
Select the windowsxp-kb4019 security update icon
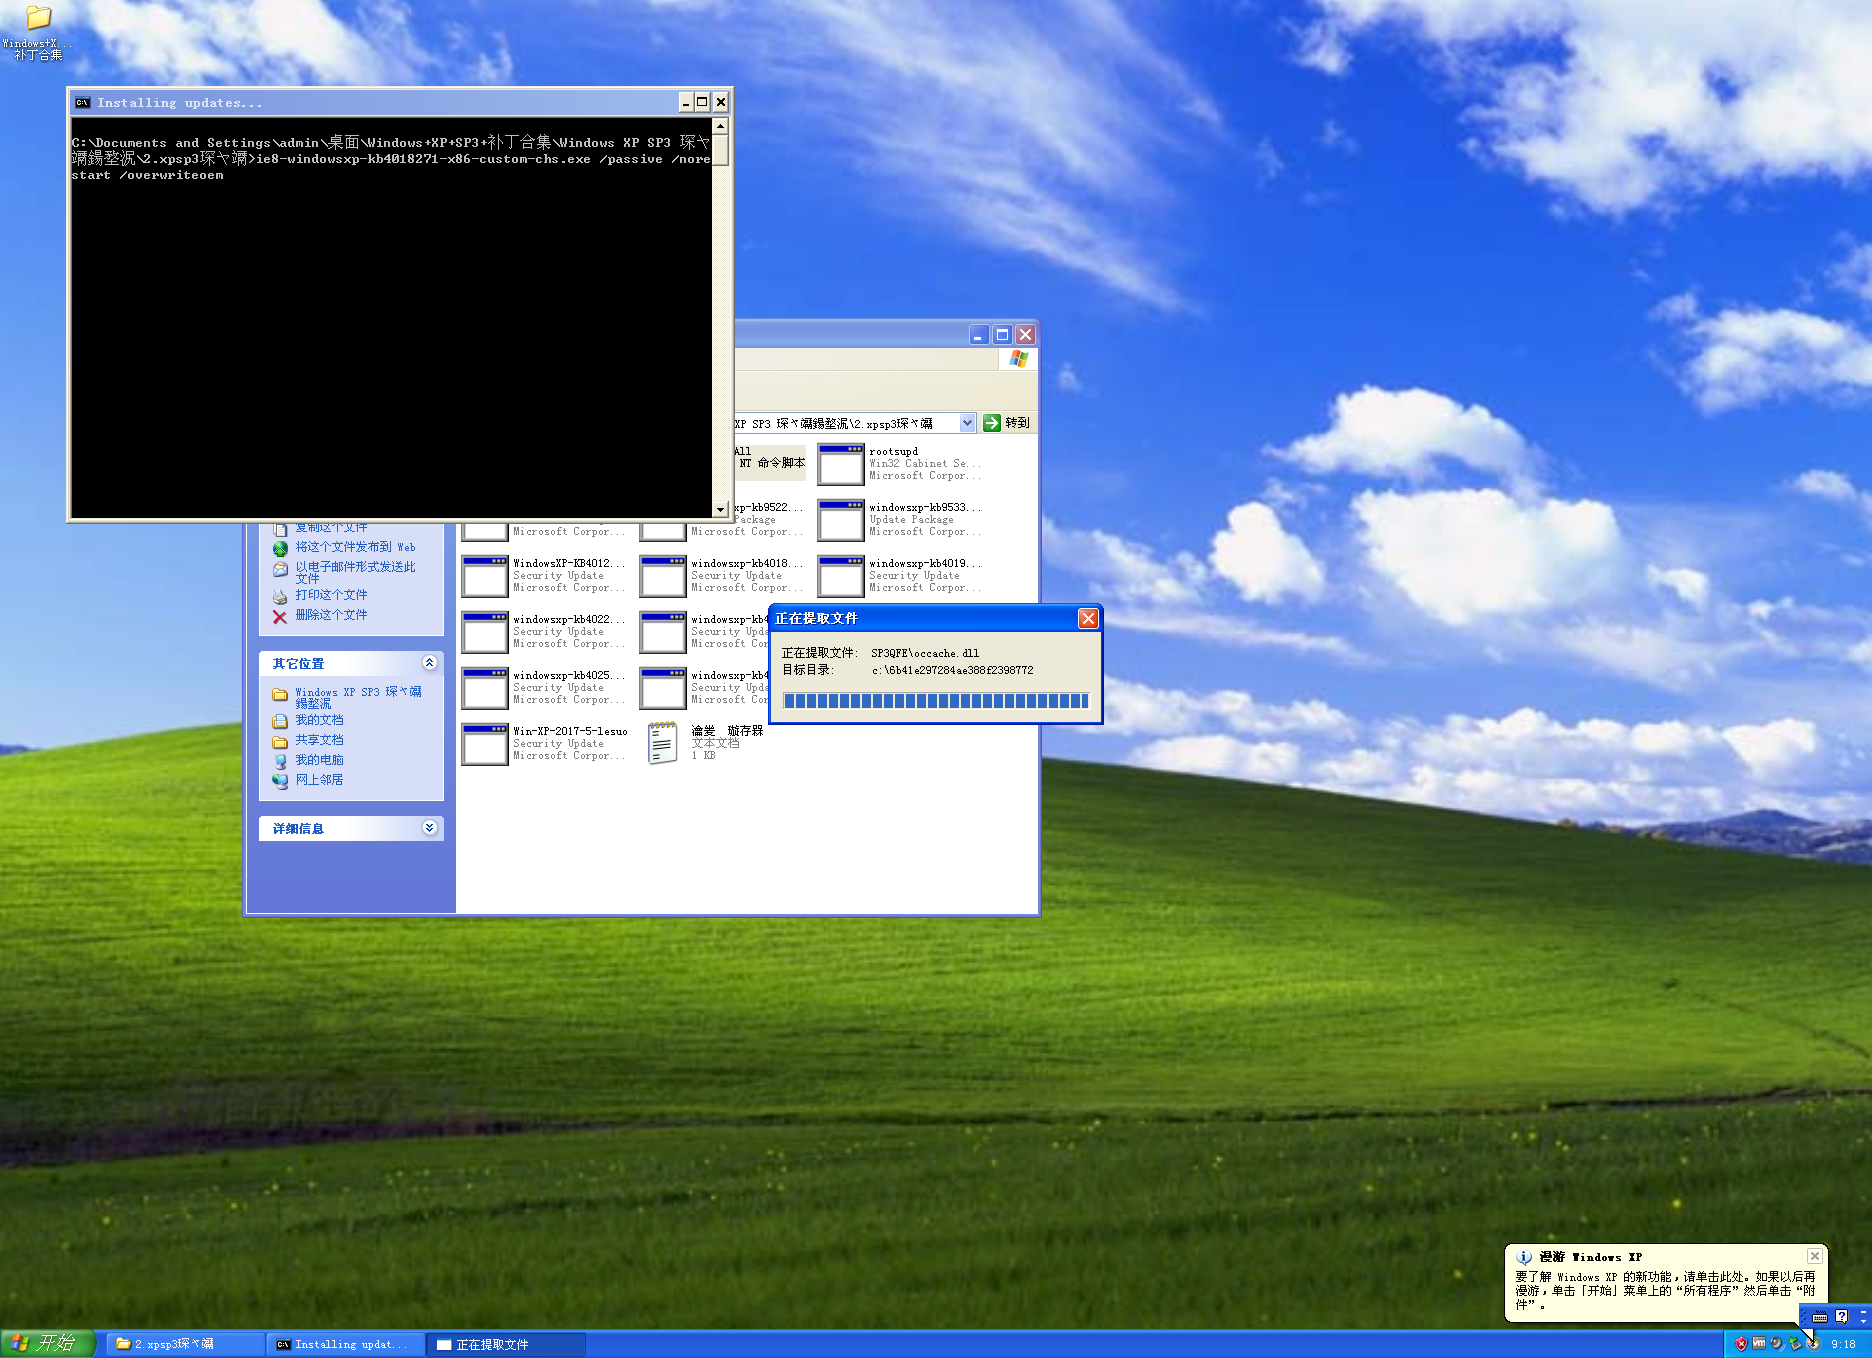[x=841, y=576]
